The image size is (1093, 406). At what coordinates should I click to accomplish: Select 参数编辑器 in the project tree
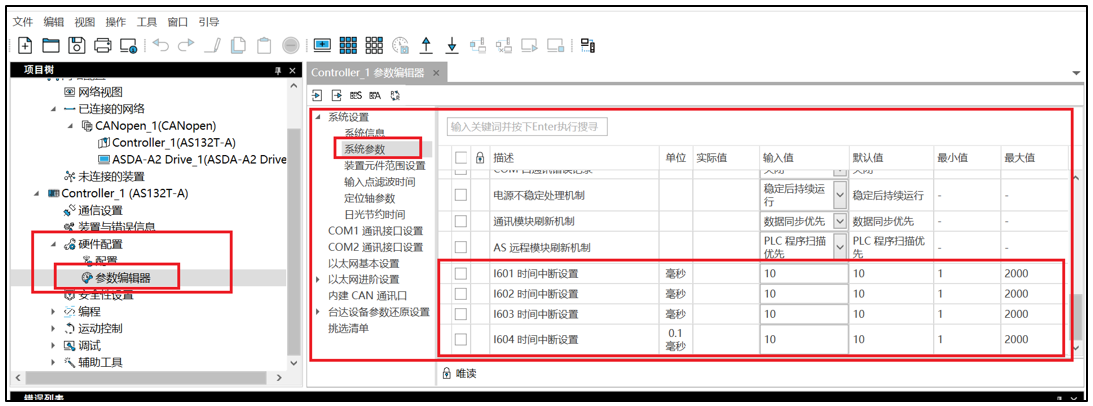coord(123,277)
